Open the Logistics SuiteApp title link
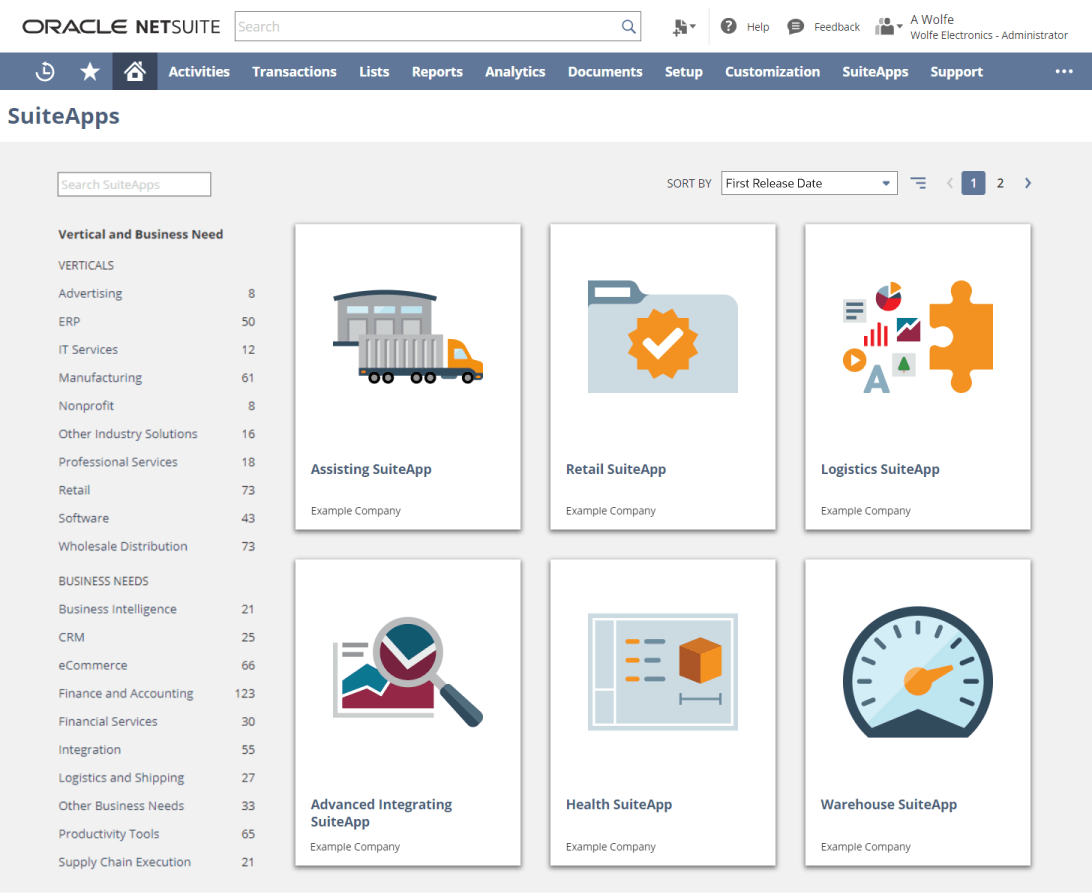The height and width of the screenshot is (893, 1092). [880, 469]
